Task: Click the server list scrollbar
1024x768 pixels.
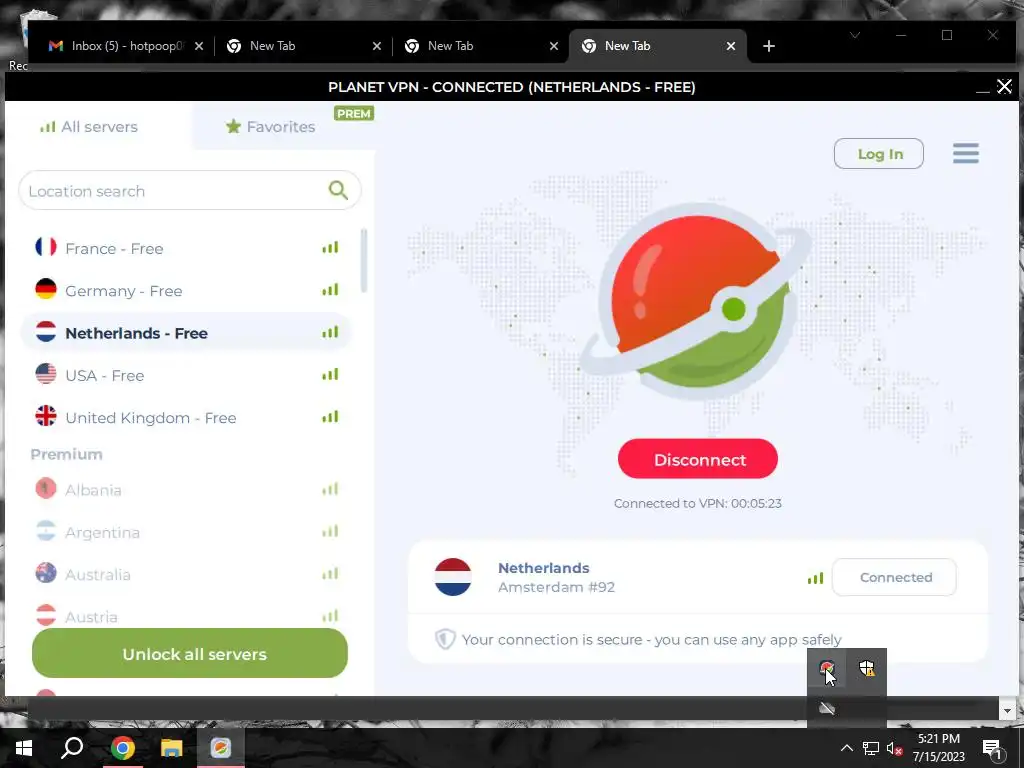Action: (x=364, y=261)
